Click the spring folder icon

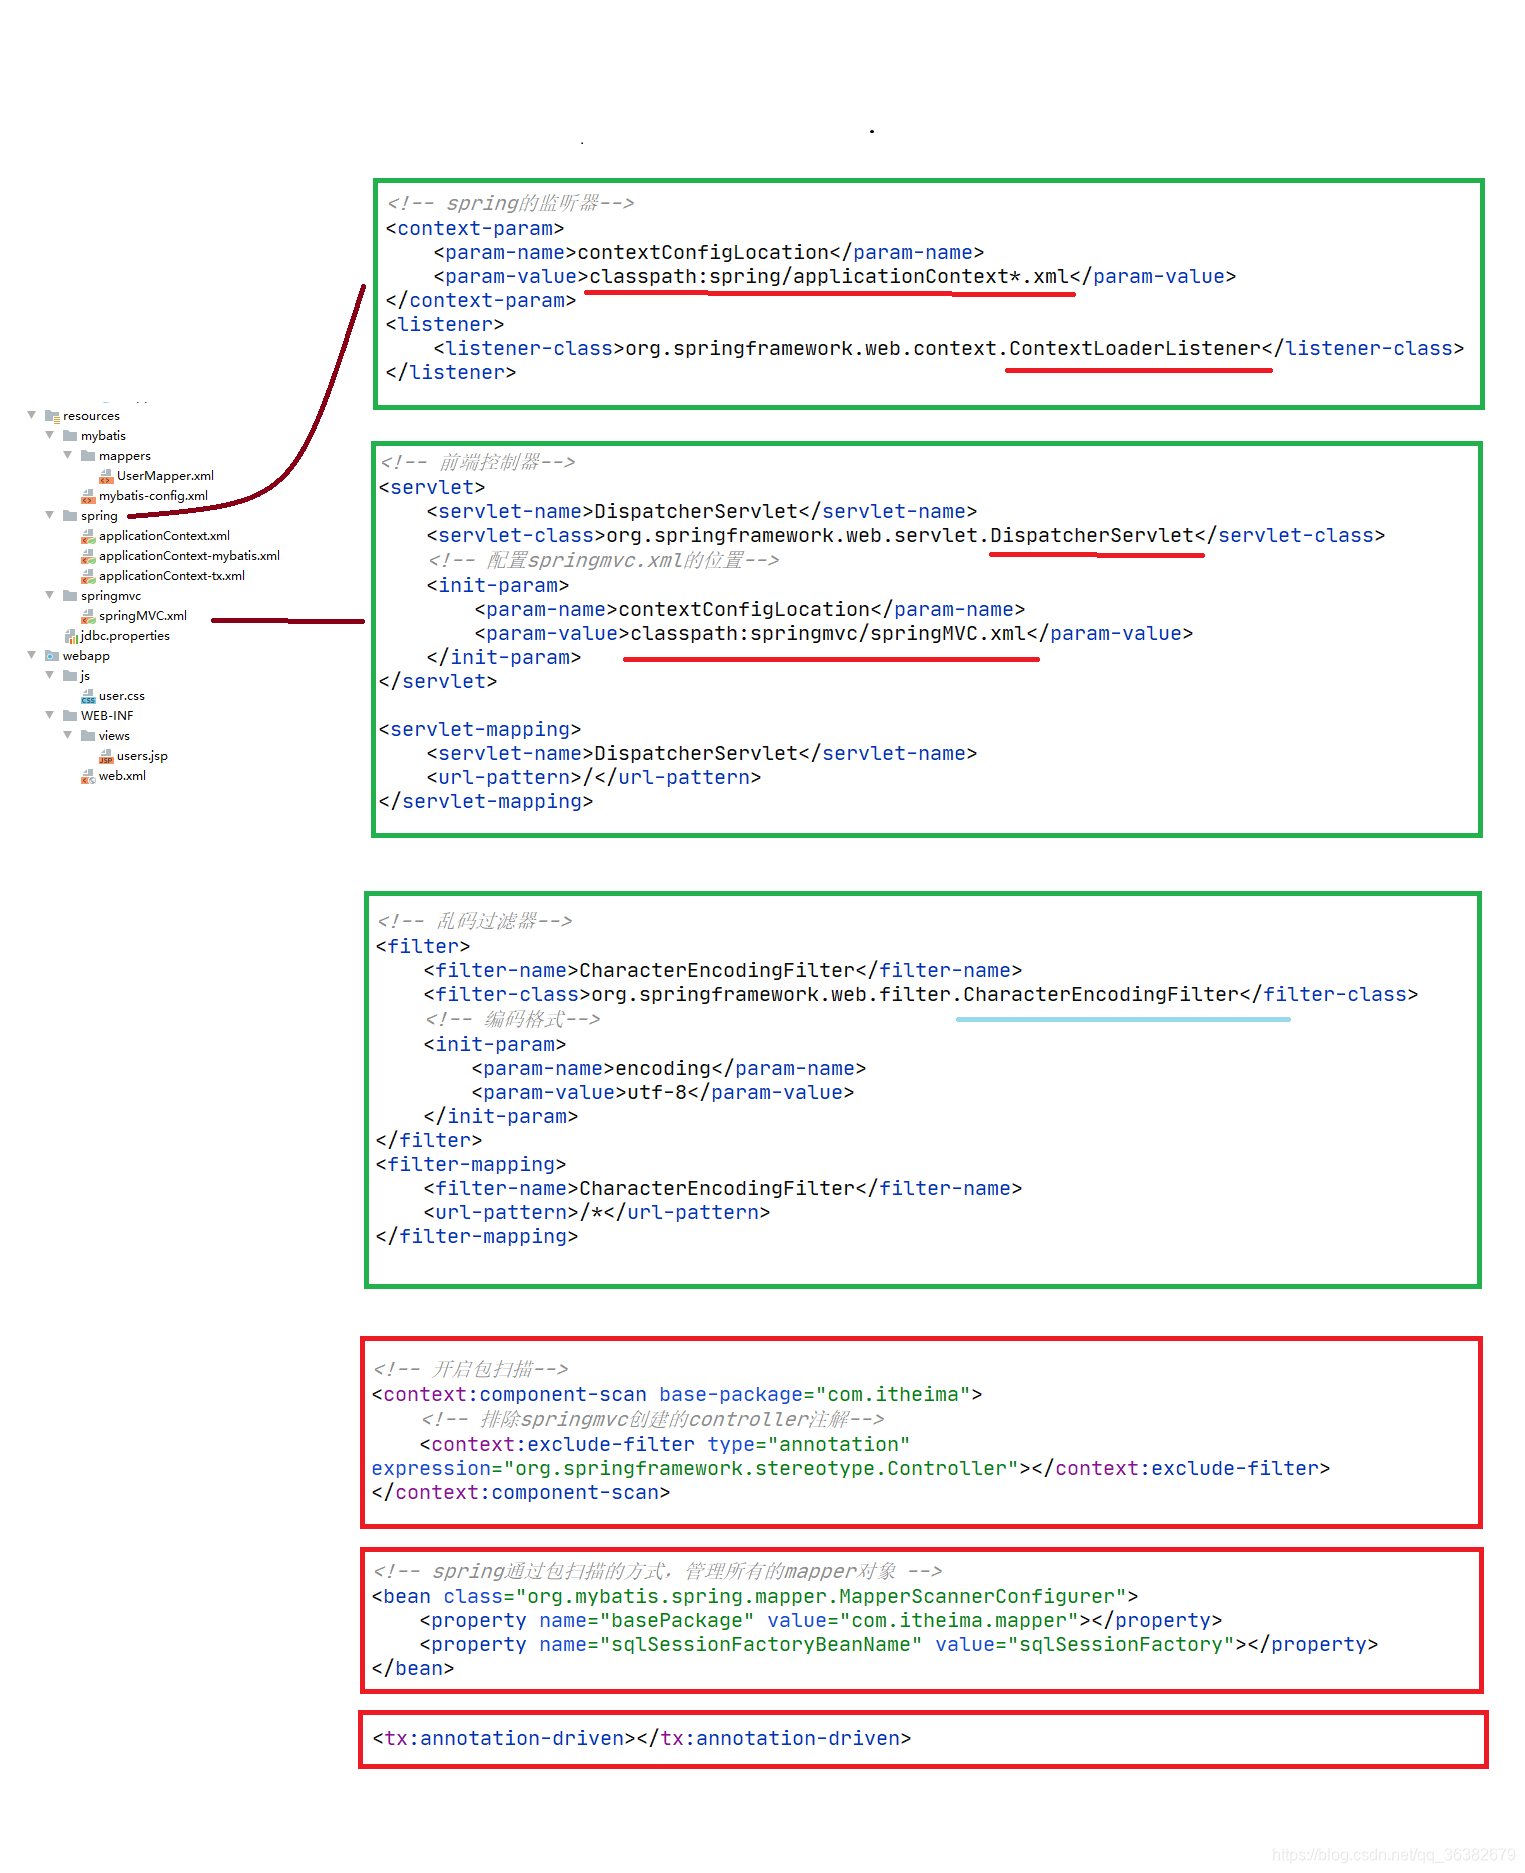(x=70, y=516)
